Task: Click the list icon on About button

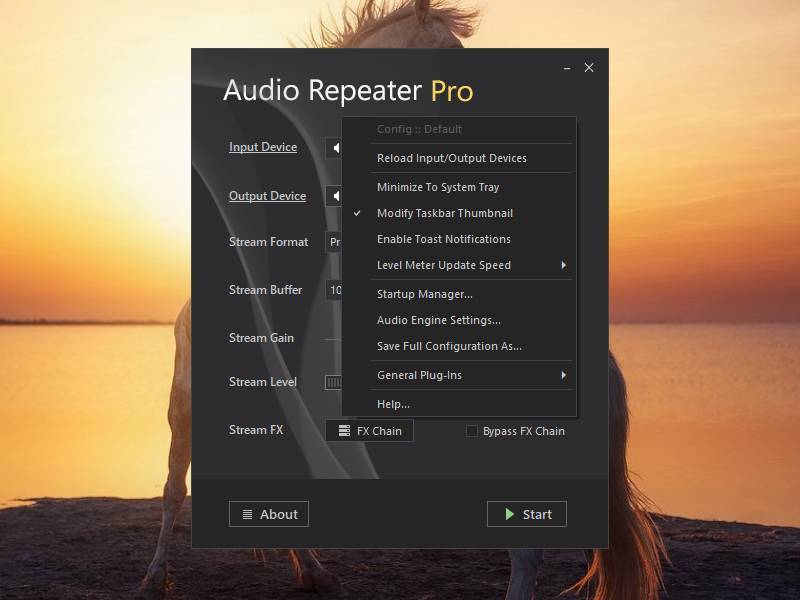Action: [247, 514]
